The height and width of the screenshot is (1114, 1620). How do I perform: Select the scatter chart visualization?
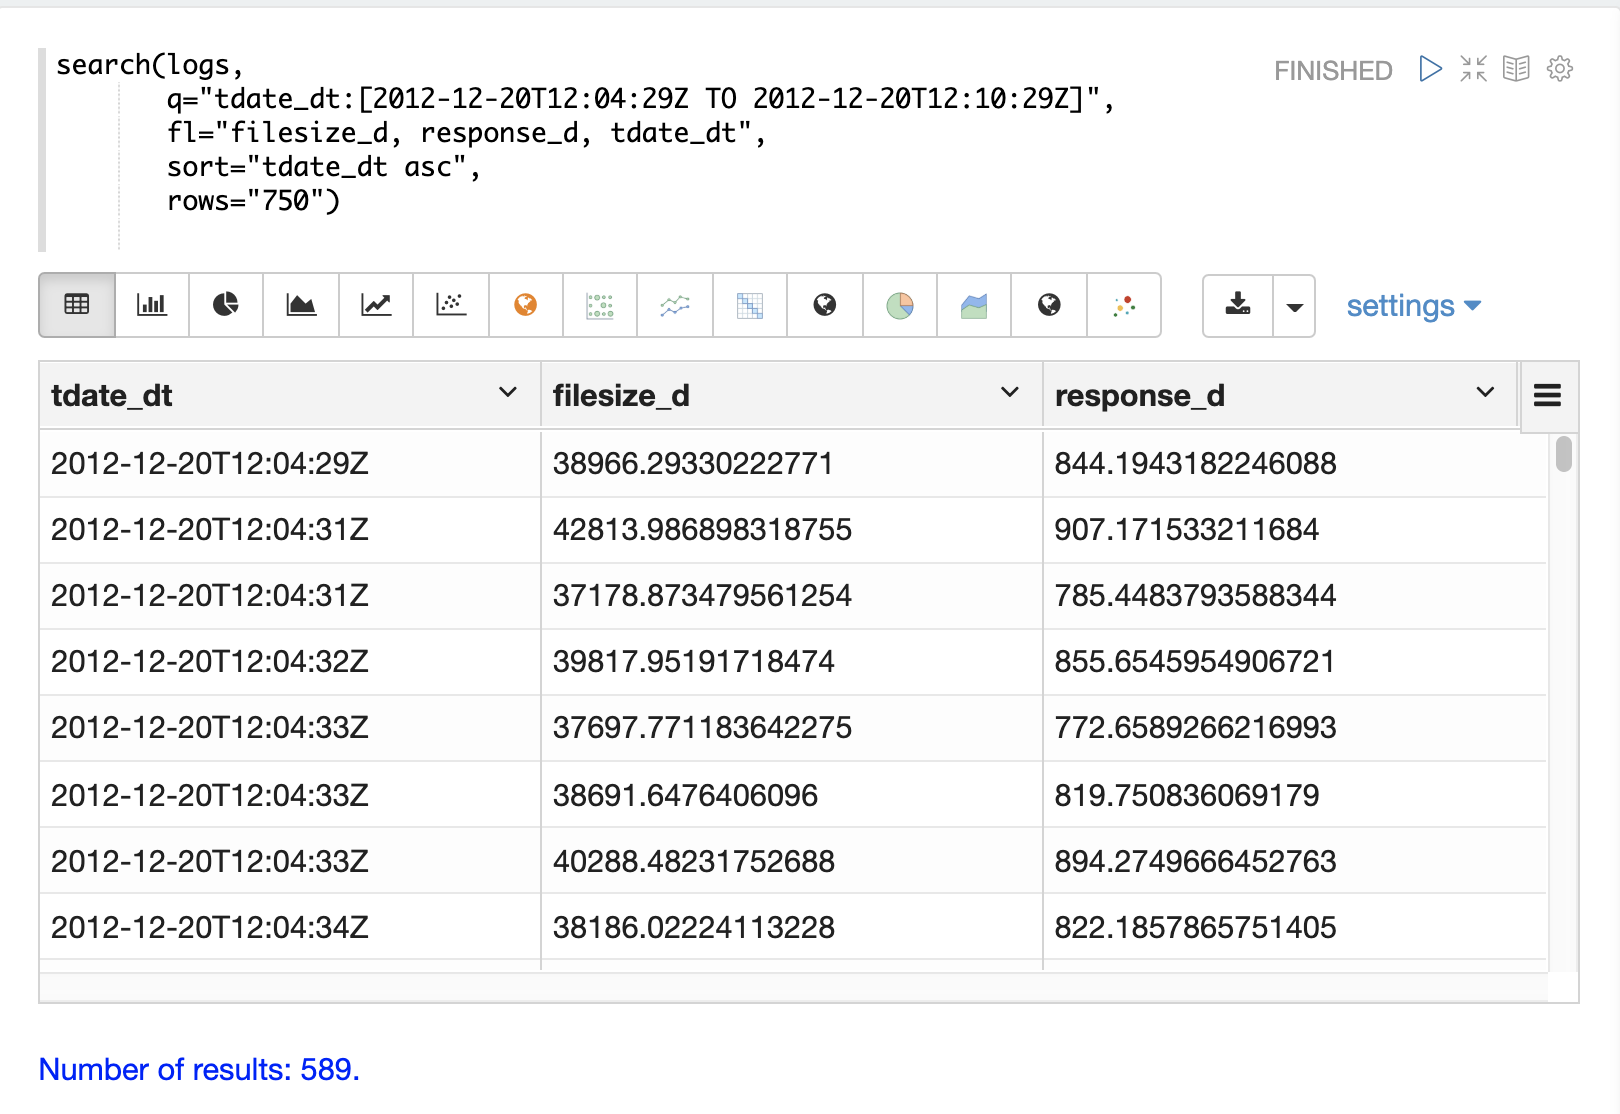(x=450, y=305)
